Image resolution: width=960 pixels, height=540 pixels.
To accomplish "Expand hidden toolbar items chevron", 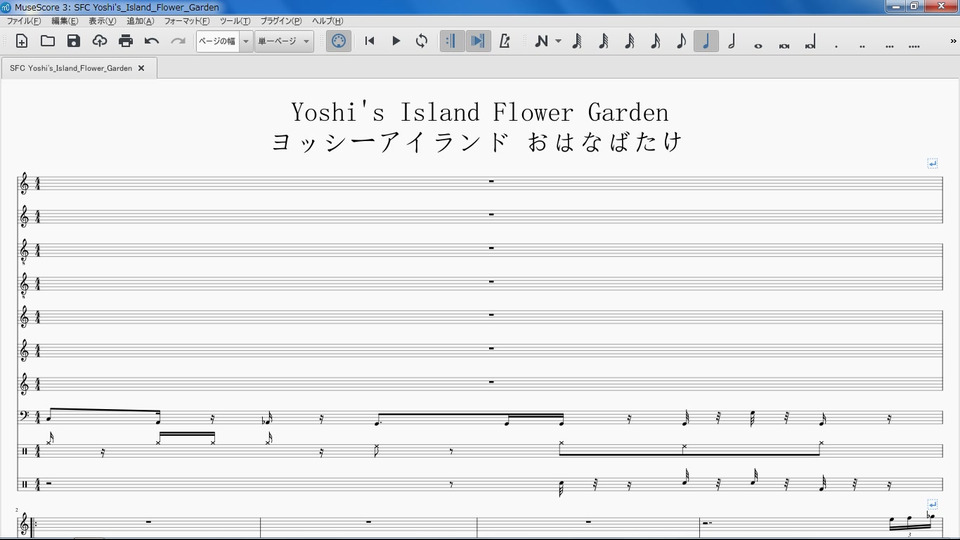I will click(953, 41).
